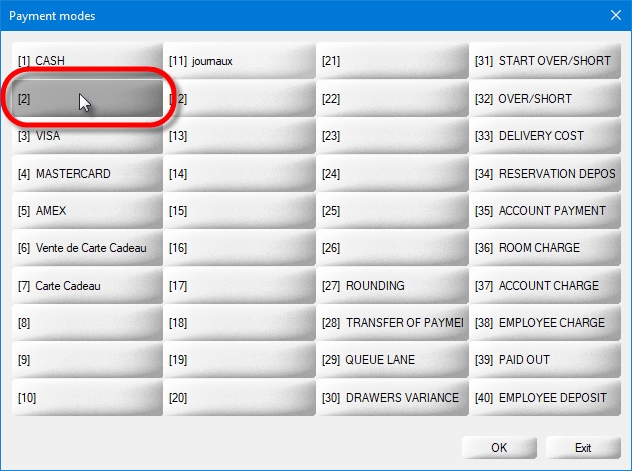Open the [36] ROOM CHARGE payment mode
Viewport: 632px width, 471px height.
[x=544, y=248]
